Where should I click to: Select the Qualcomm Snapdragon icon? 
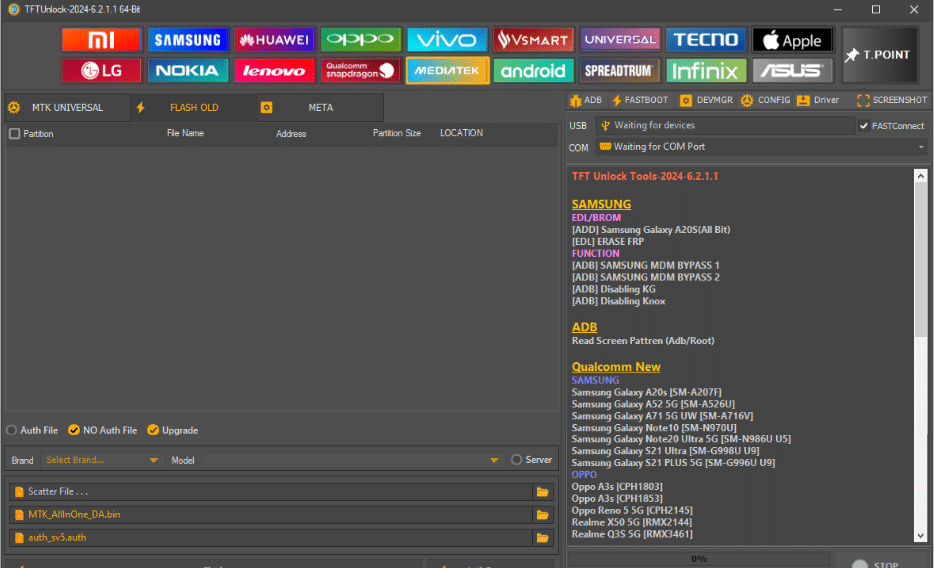coord(360,71)
